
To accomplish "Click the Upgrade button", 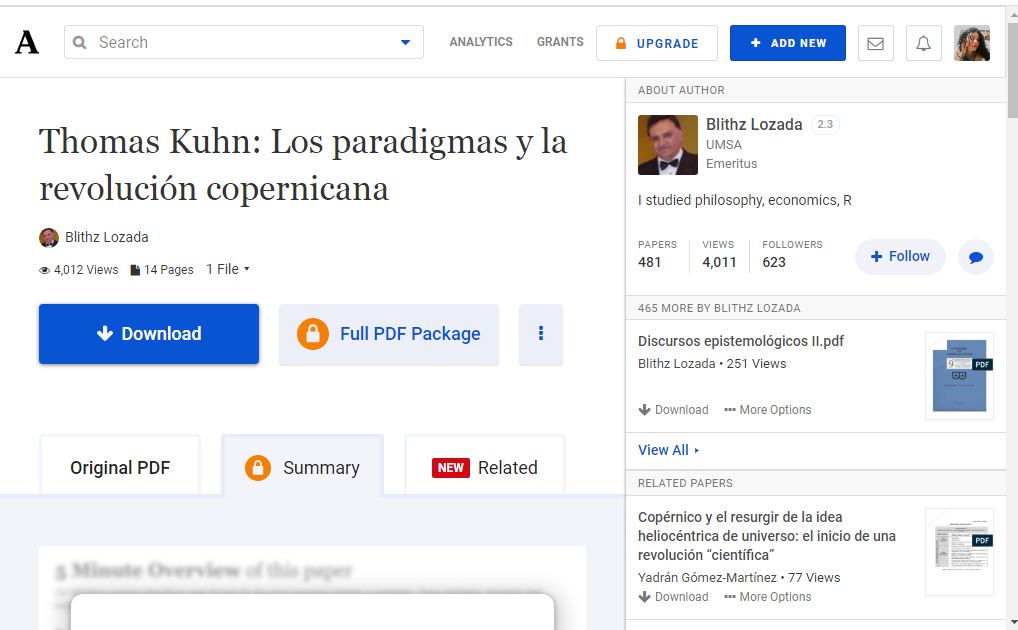I will pos(656,43).
